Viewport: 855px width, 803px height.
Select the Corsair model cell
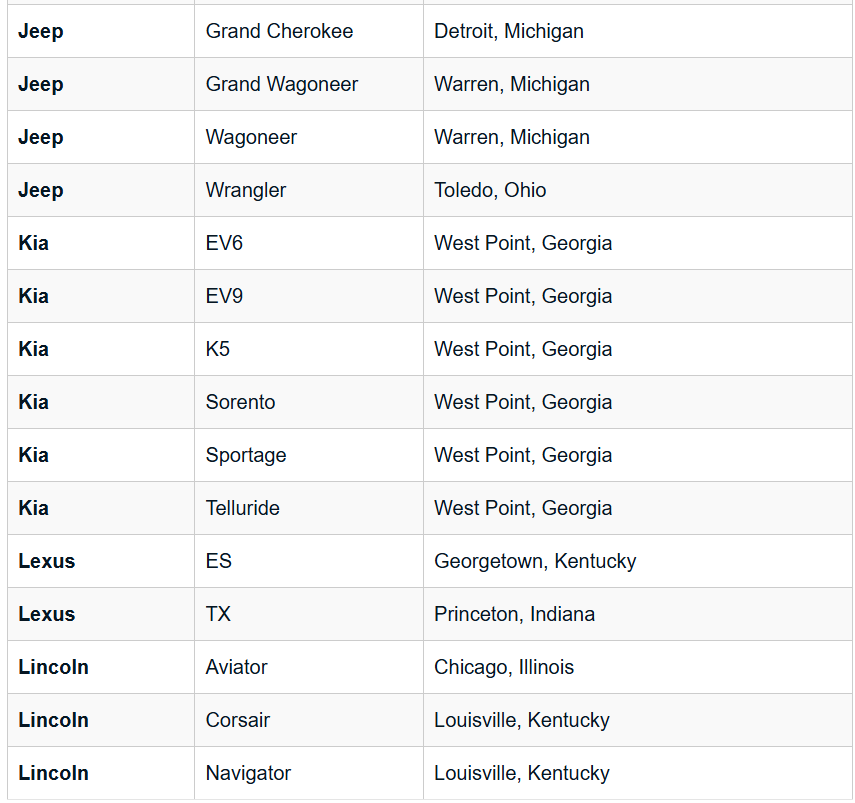[238, 720]
